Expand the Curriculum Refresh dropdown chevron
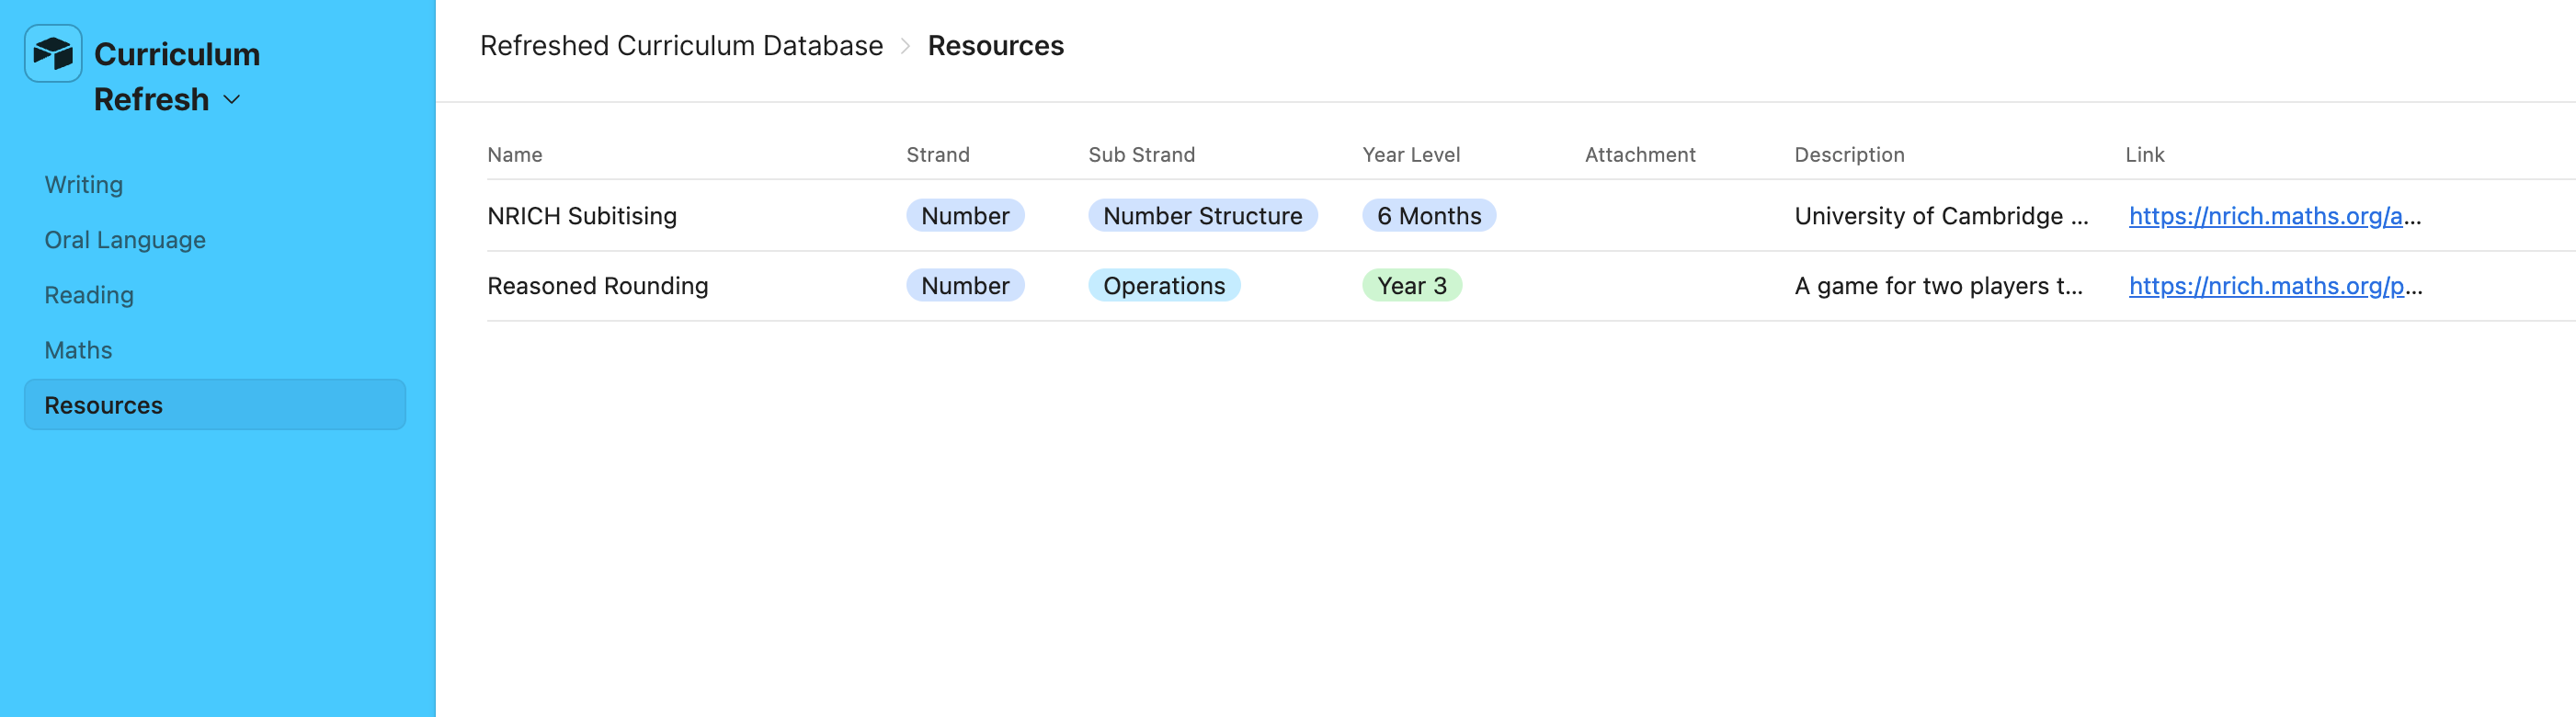2576x717 pixels. (232, 100)
